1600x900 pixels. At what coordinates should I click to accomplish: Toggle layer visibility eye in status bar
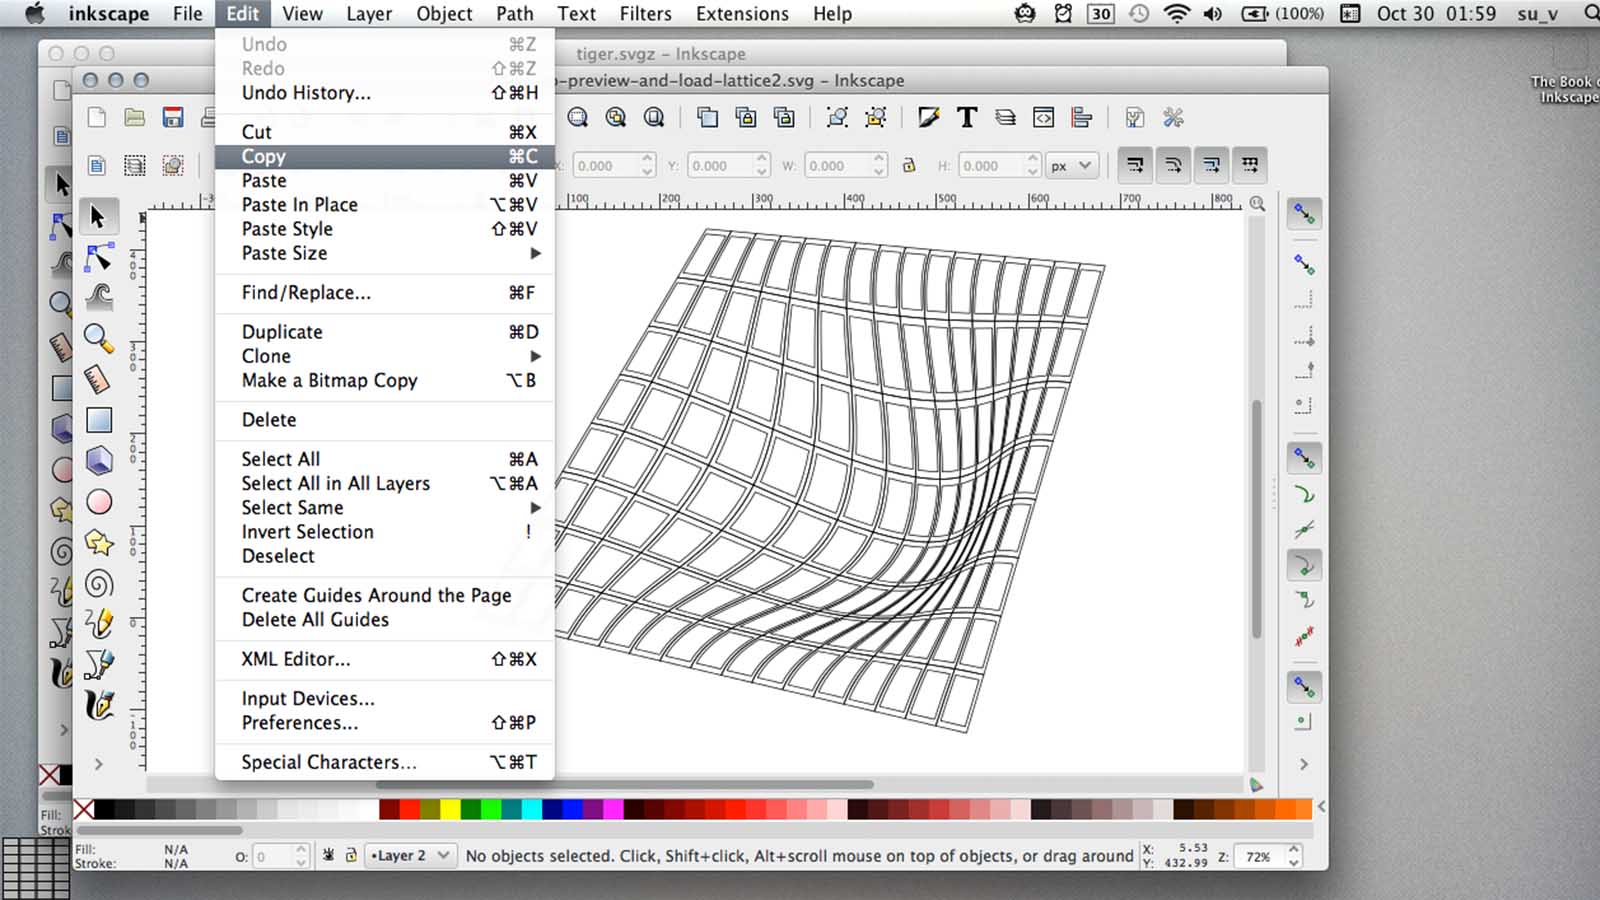(x=328, y=855)
